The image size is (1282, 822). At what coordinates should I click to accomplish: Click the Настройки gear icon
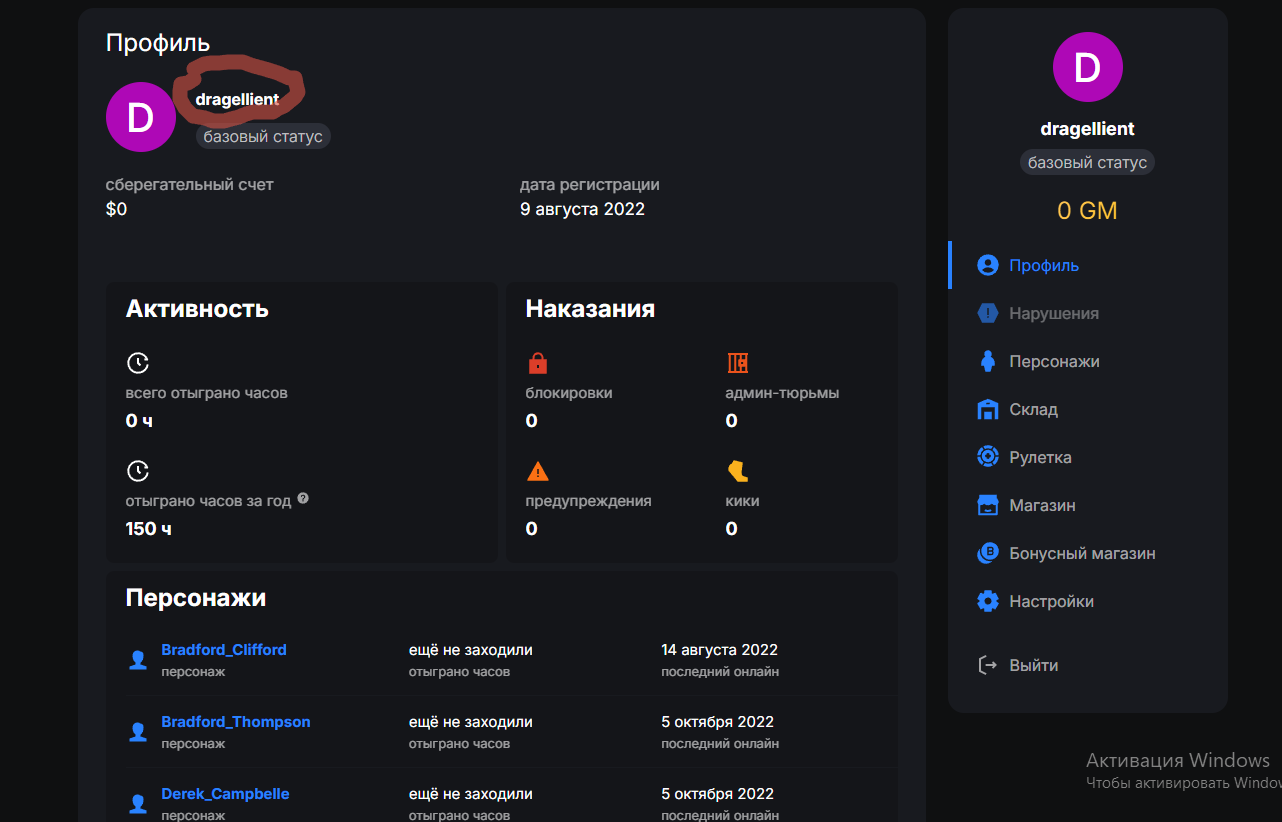[988, 601]
